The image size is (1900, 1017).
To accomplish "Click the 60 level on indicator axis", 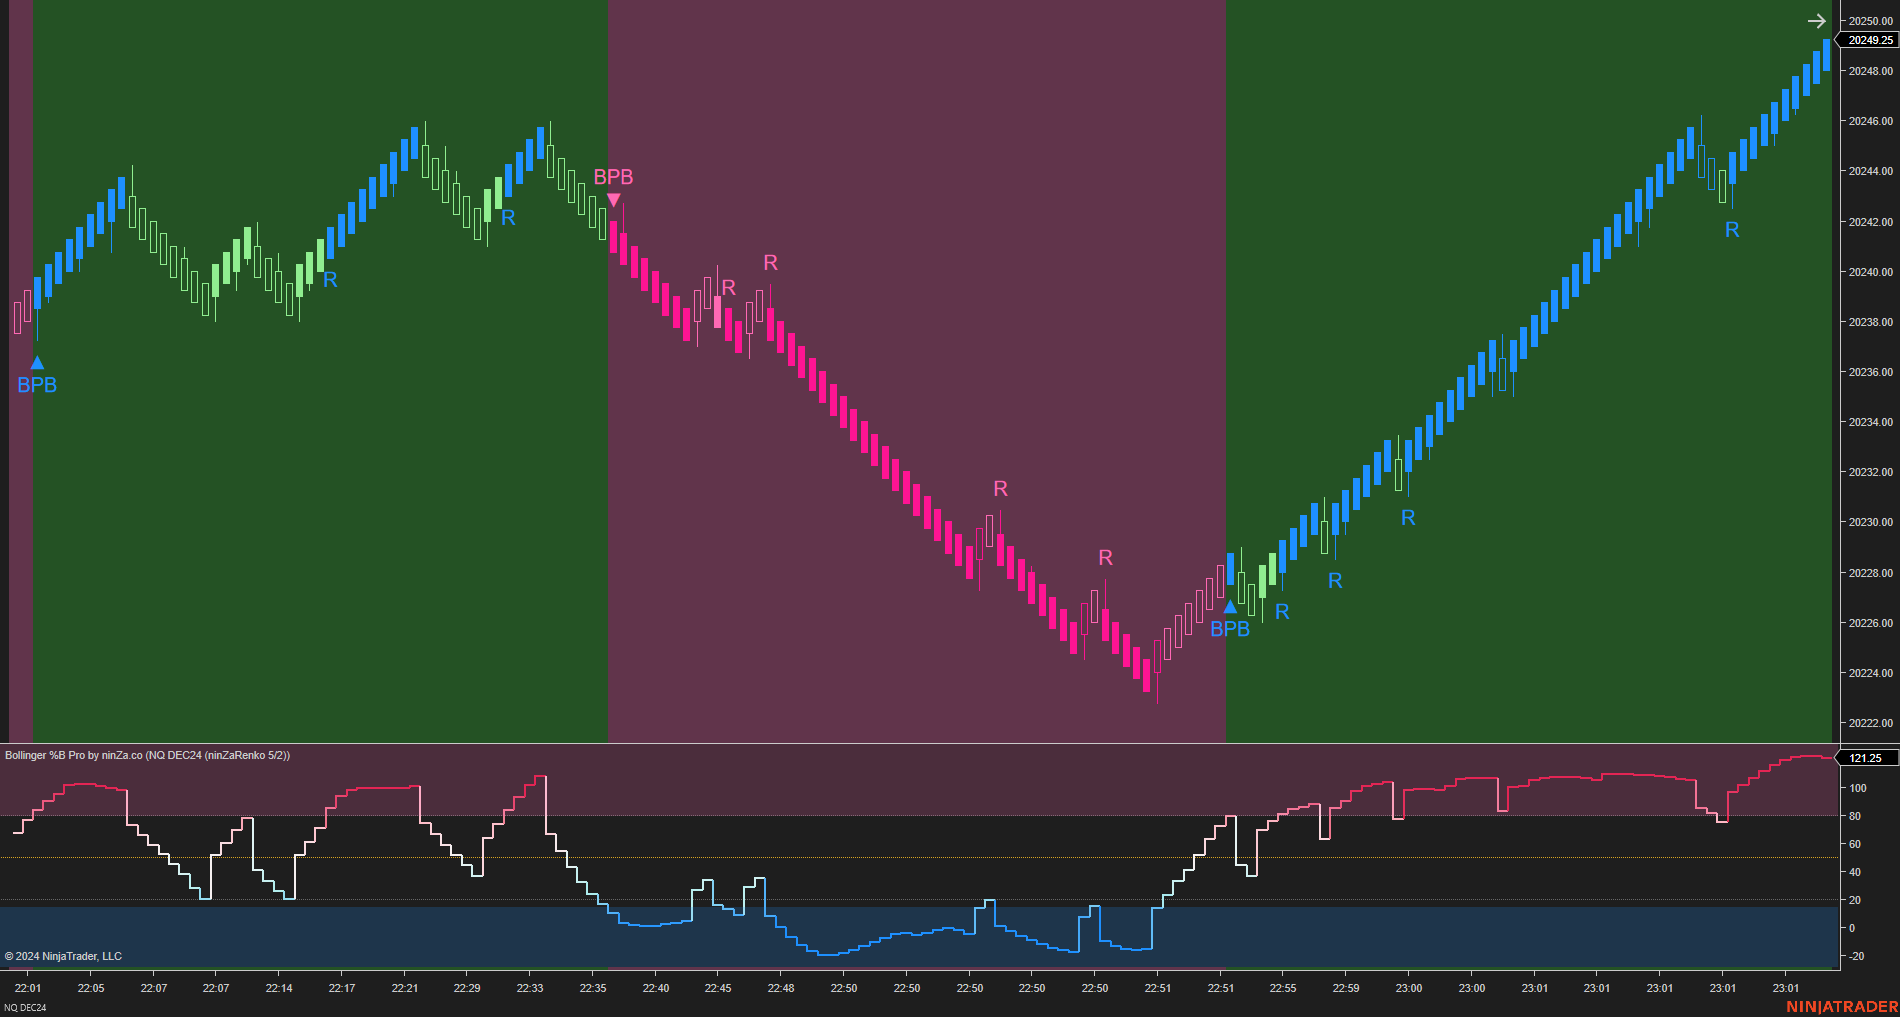I will [1855, 844].
